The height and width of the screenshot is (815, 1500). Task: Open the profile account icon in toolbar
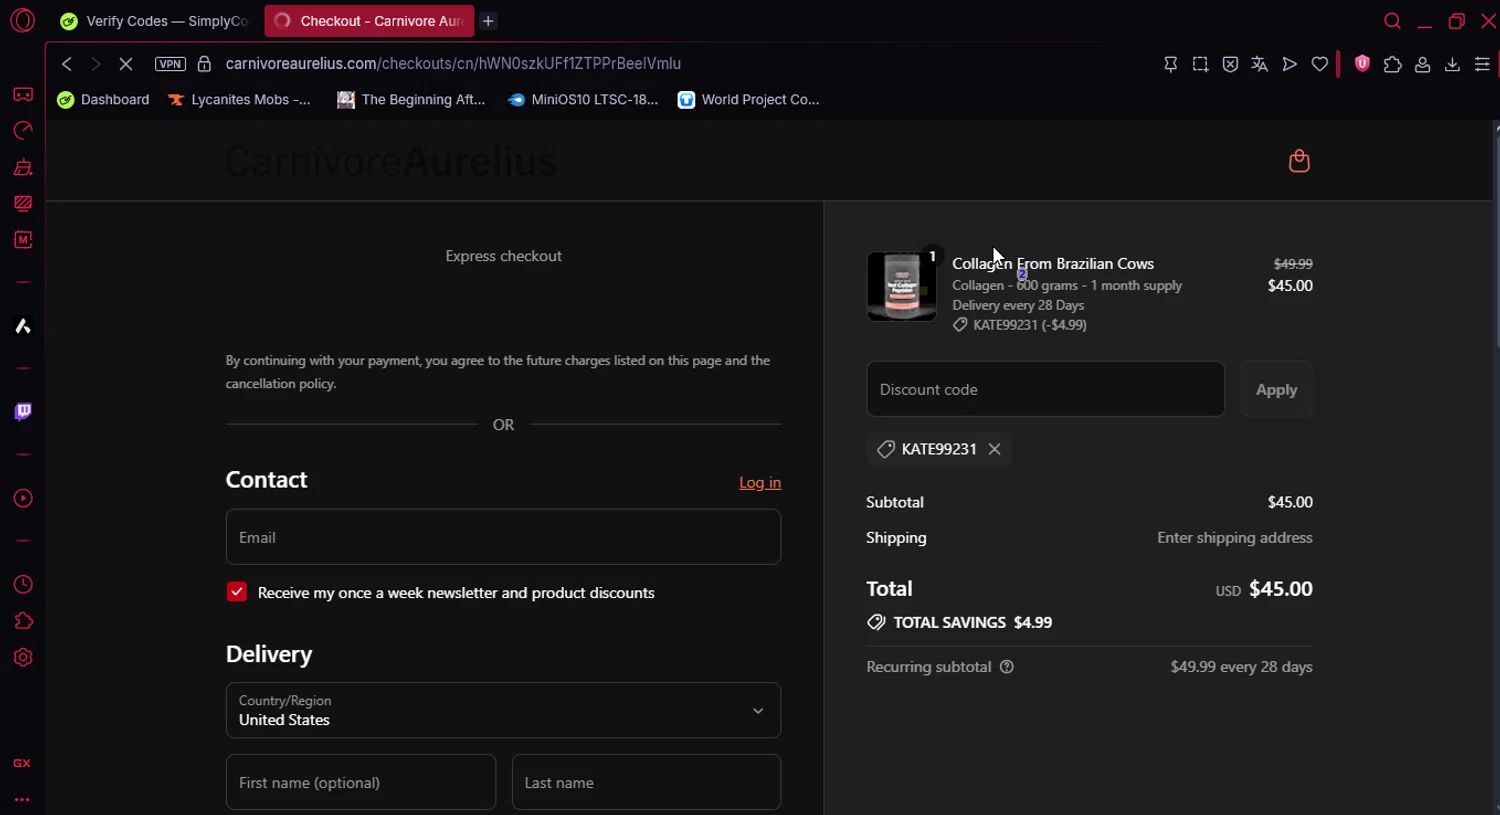coord(1422,64)
